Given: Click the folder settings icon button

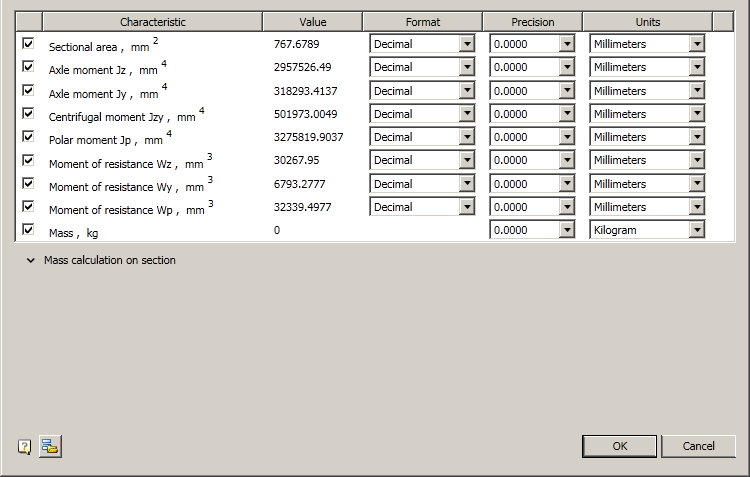Looking at the screenshot, I should tap(50, 447).
